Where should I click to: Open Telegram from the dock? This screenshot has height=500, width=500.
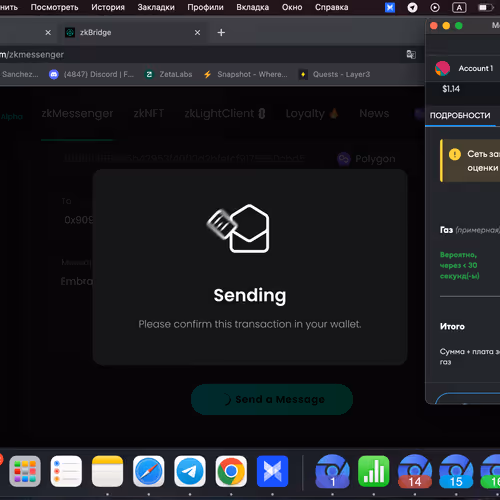tap(190, 471)
